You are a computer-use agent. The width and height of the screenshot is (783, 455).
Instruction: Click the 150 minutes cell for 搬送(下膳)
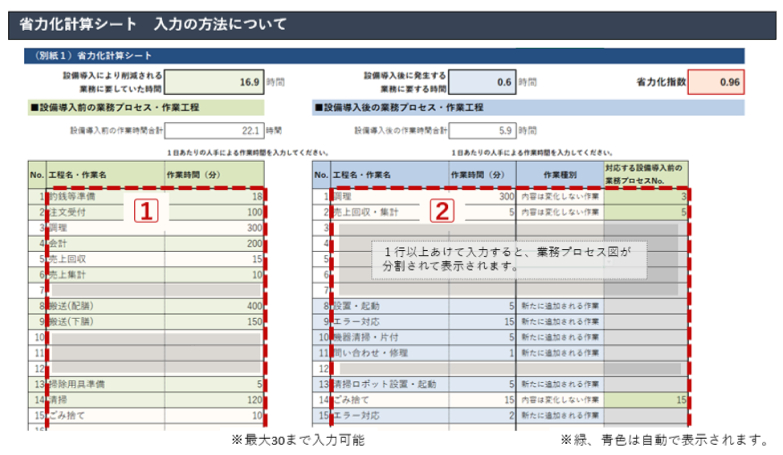point(214,322)
